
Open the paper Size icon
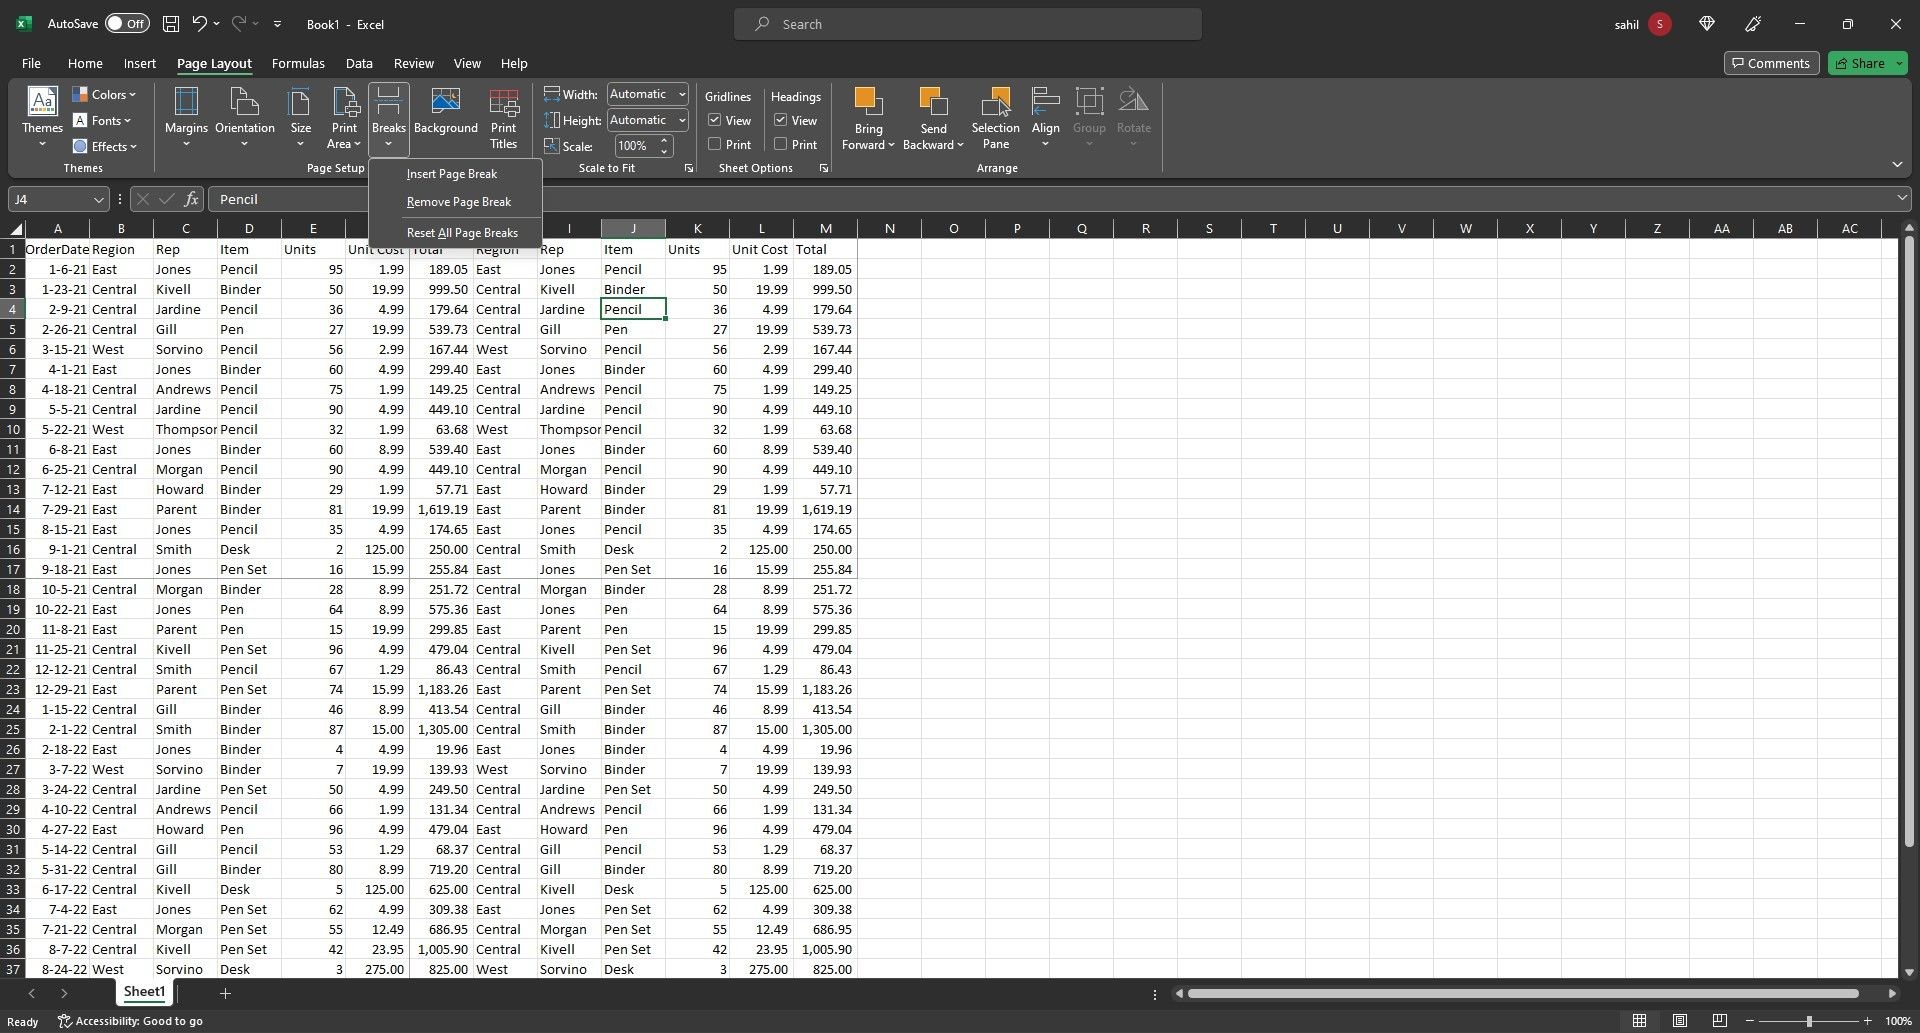pos(300,101)
